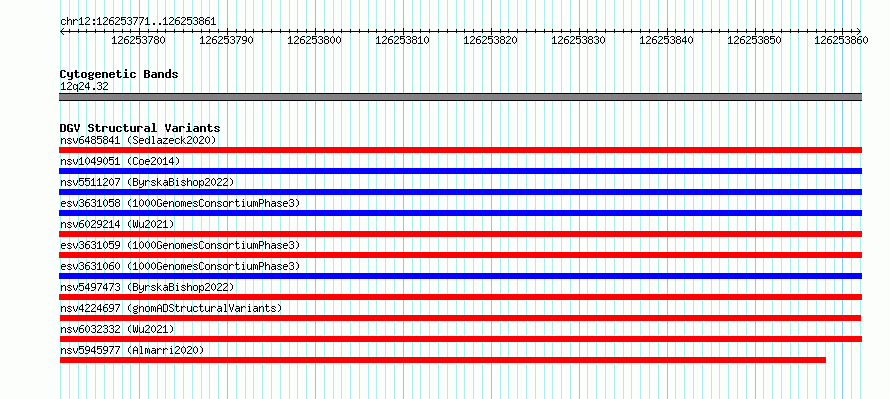The image size is (890, 399).
Task: Click ruler position 126253810
Action: point(402,40)
